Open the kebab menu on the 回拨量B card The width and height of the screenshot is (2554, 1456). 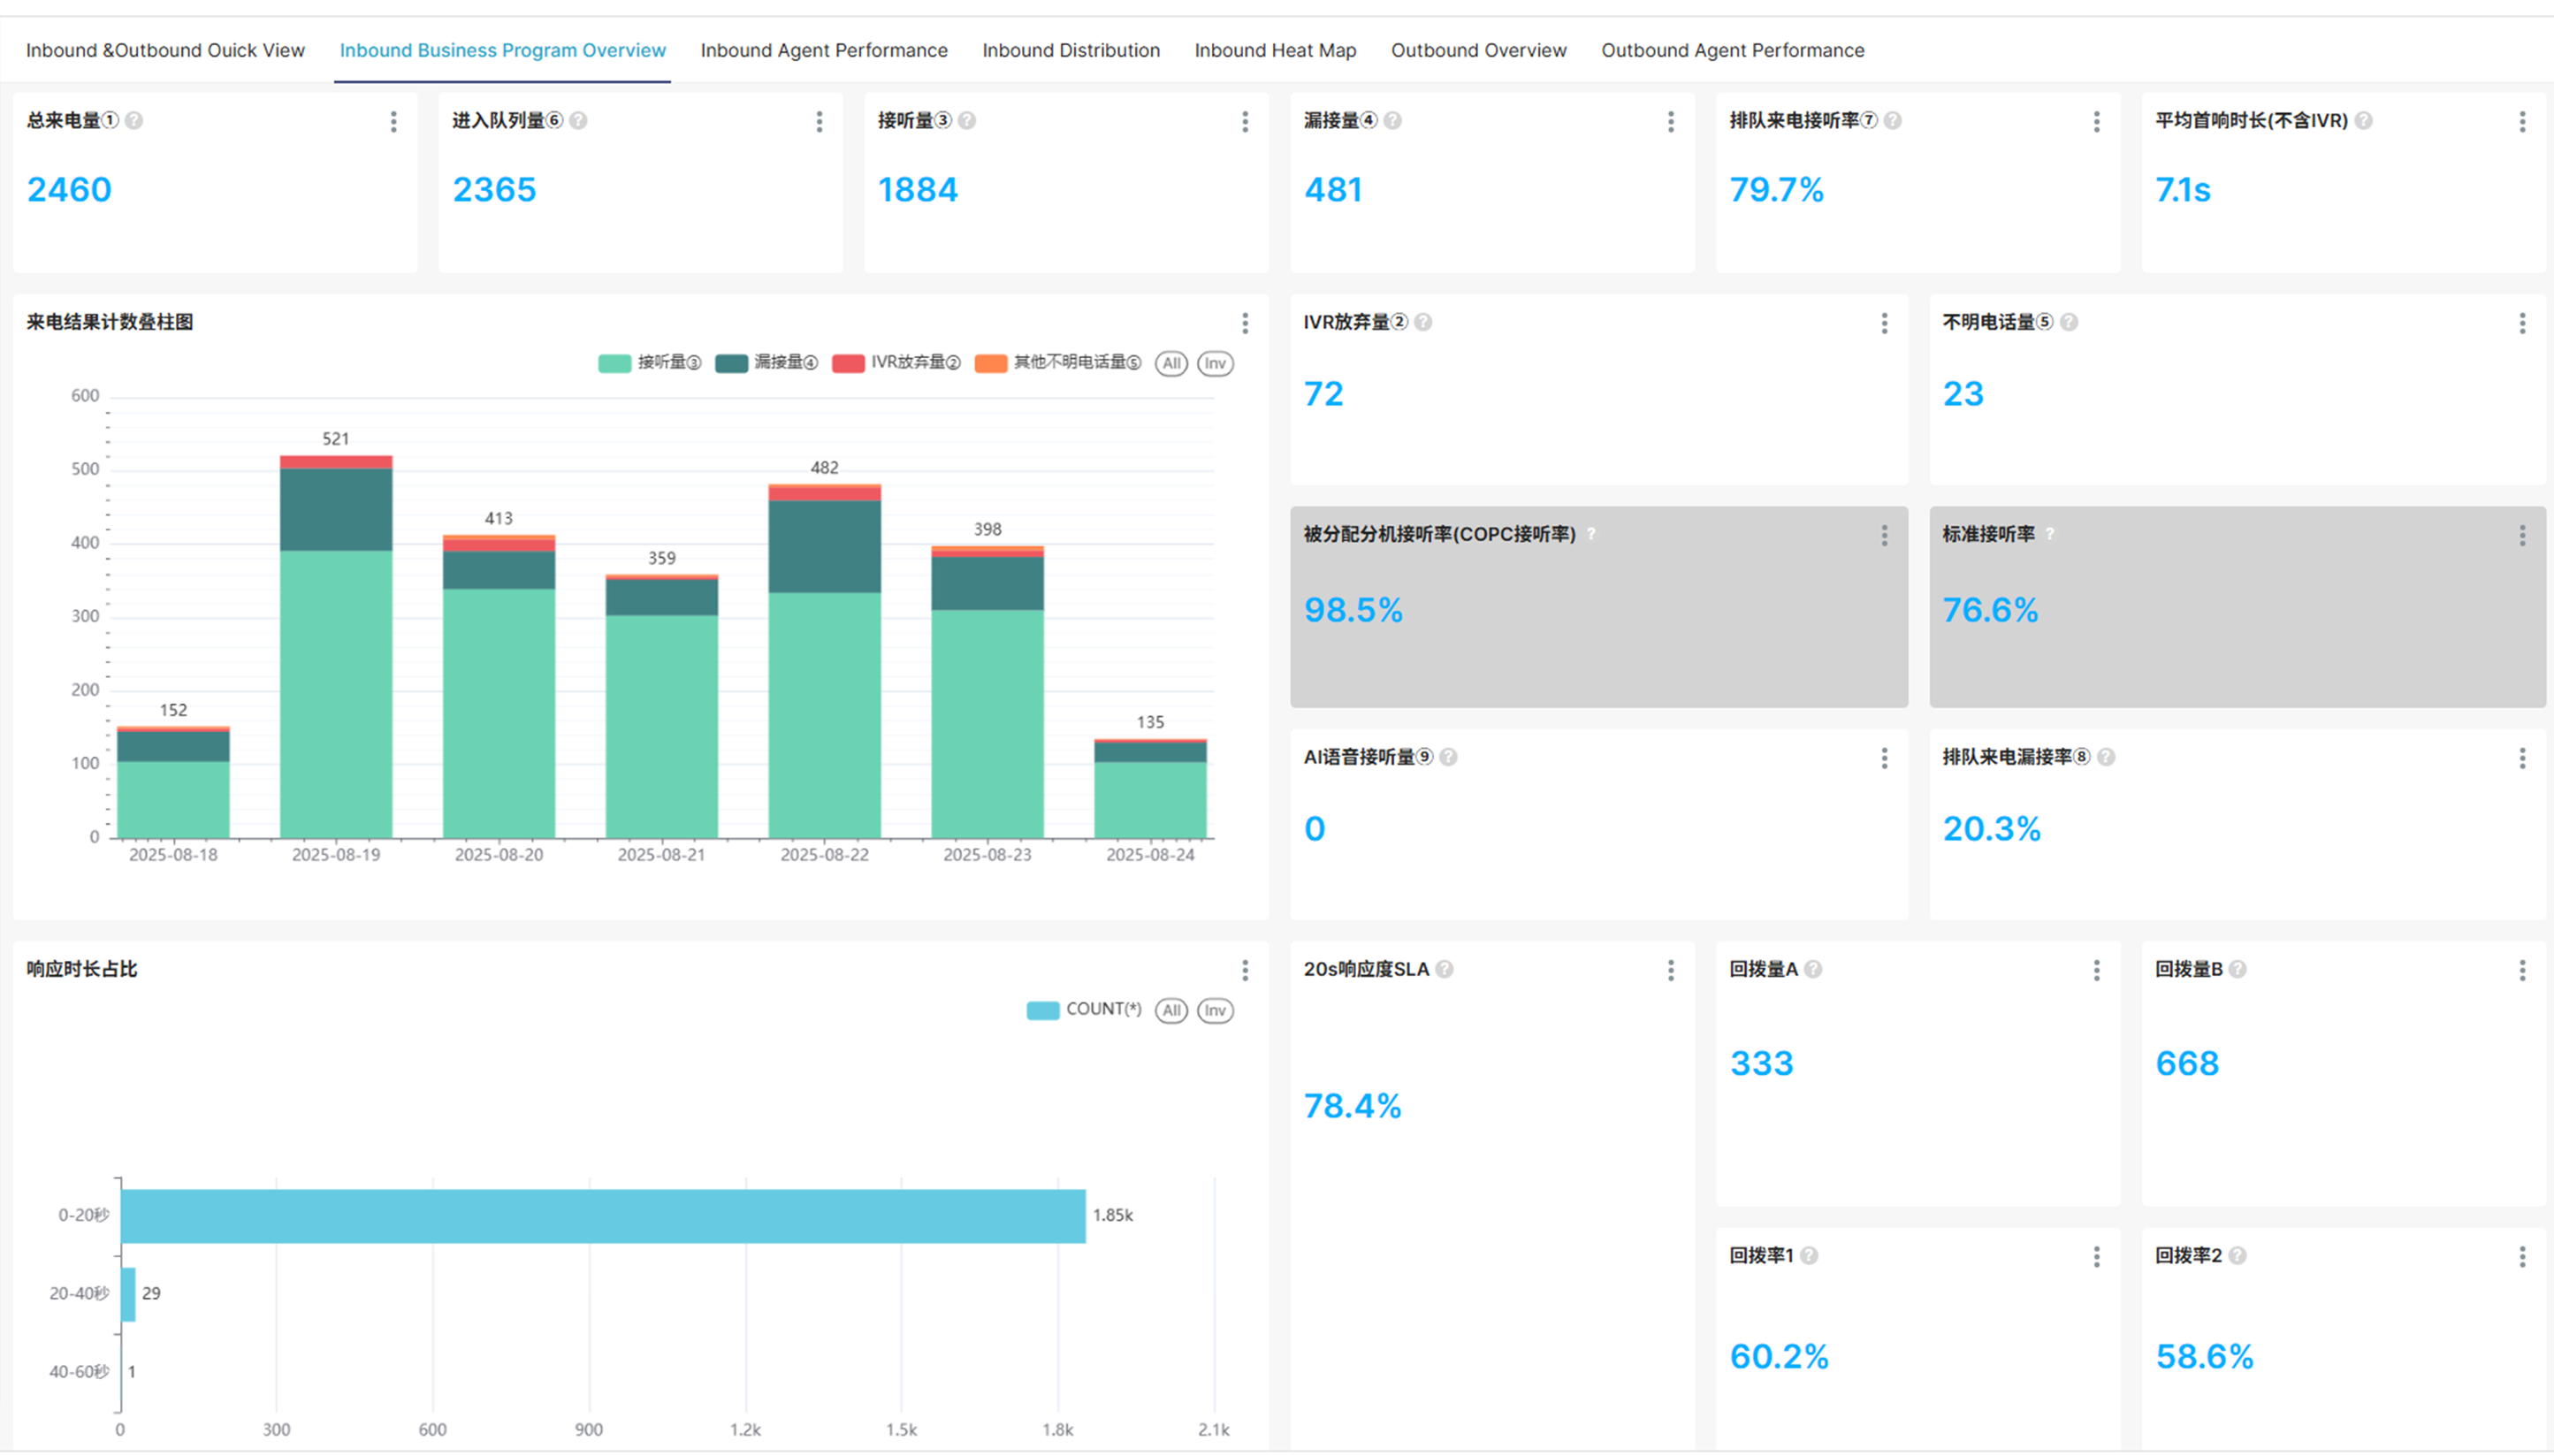[2522, 970]
